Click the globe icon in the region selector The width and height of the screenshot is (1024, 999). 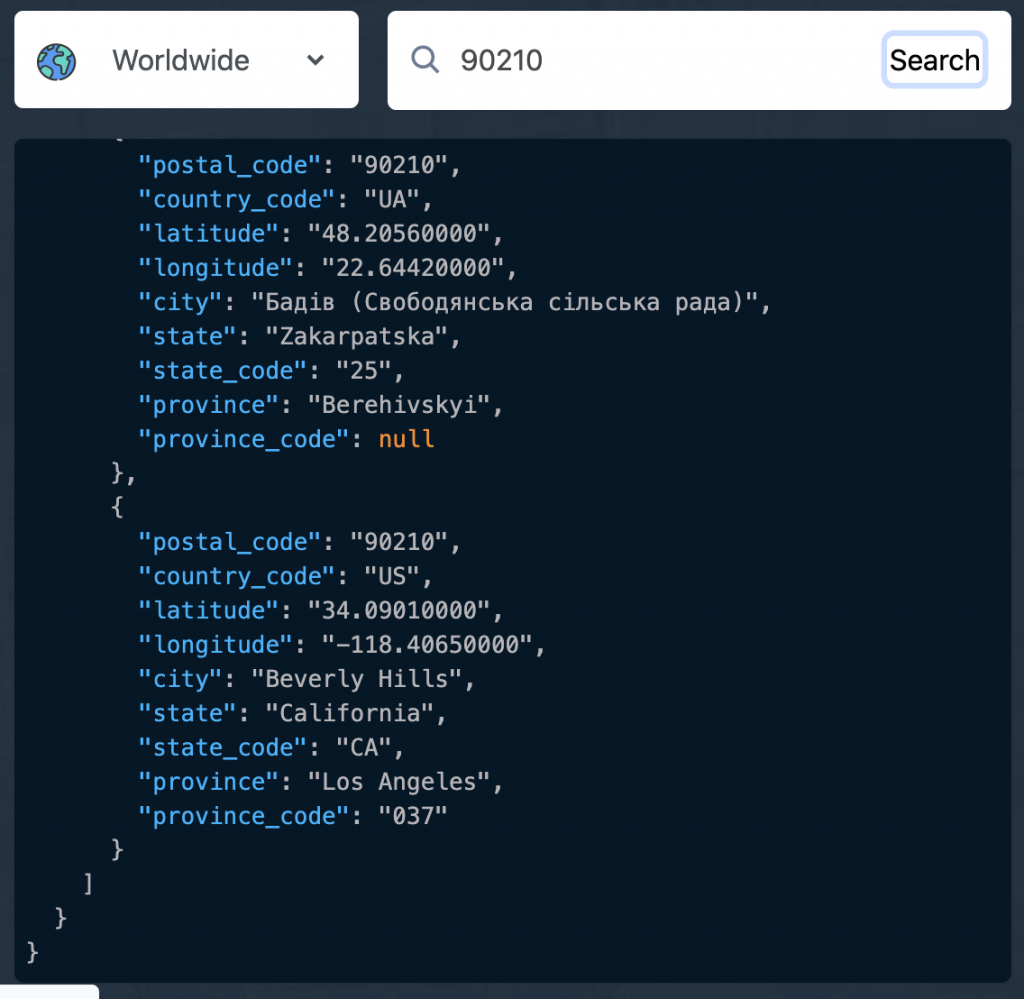click(x=56, y=61)
